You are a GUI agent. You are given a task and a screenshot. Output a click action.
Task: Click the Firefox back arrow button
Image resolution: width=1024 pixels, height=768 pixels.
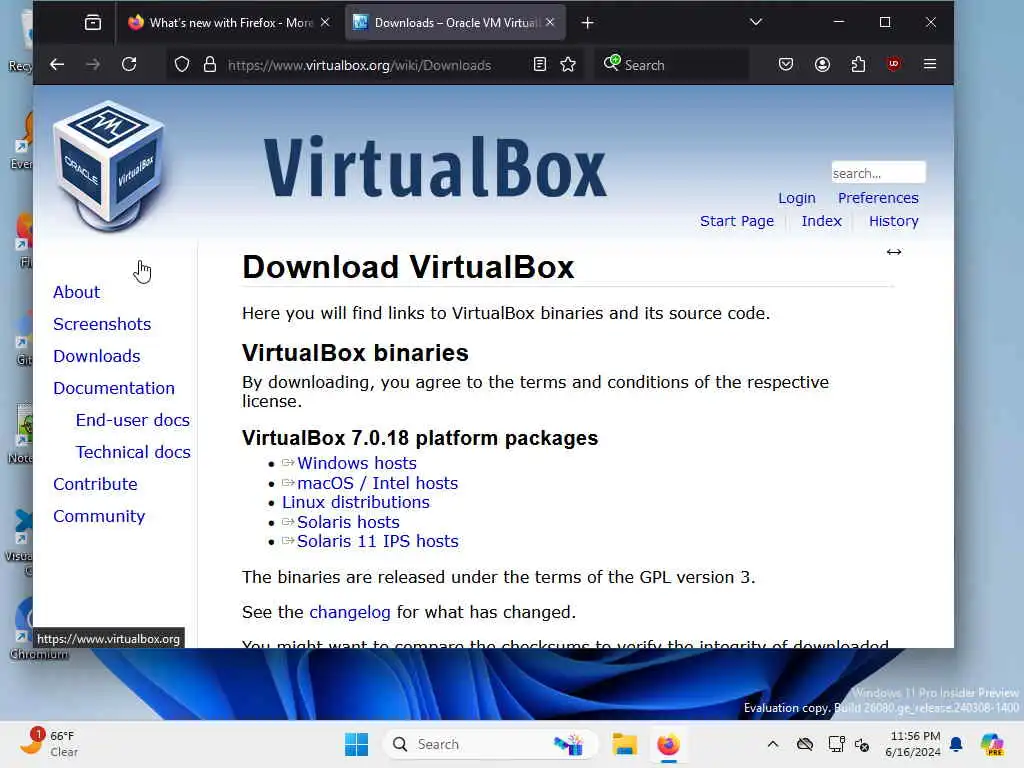click(x=57, y=64)
